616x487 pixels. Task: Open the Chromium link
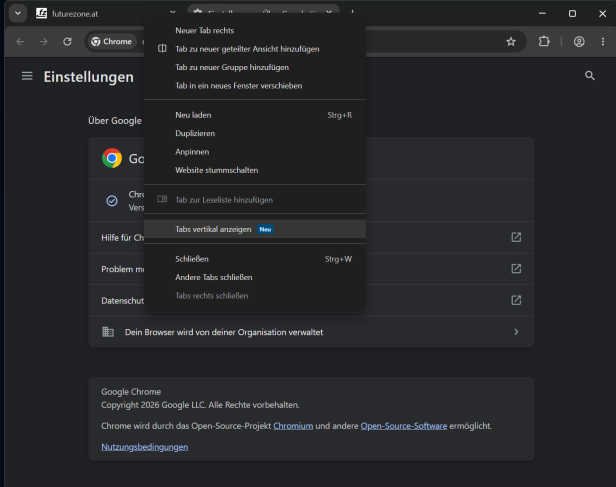tap(293, 426)
